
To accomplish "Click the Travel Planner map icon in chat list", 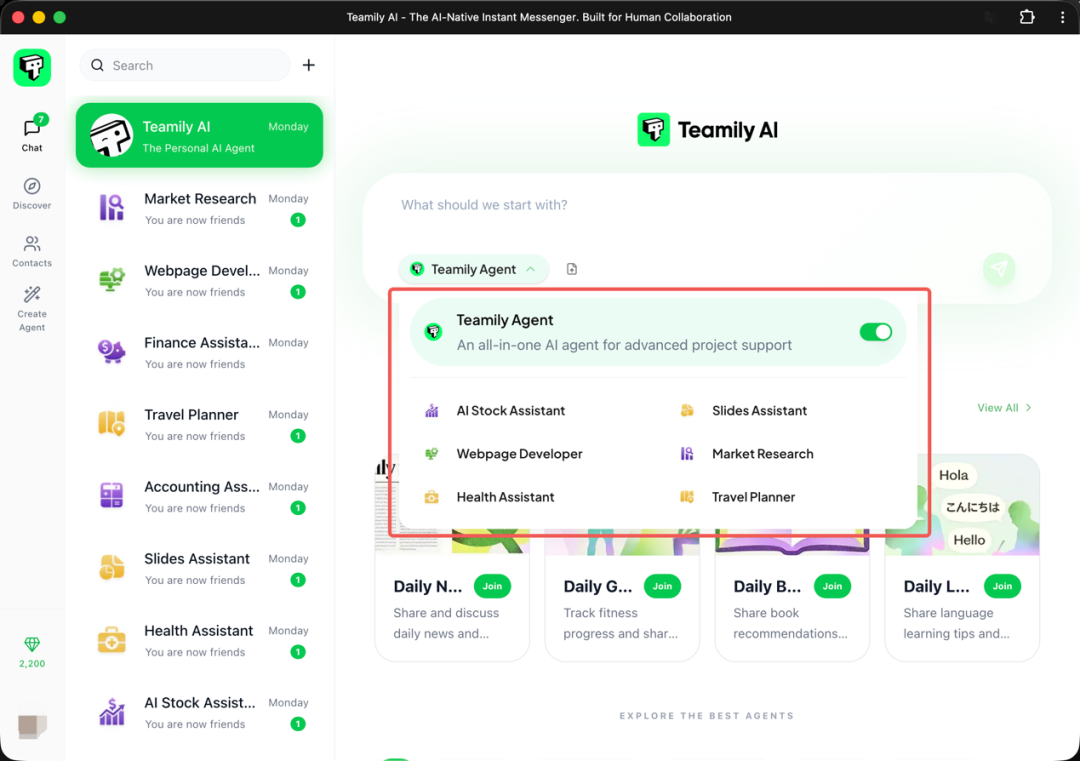I will tap(112, 424).
